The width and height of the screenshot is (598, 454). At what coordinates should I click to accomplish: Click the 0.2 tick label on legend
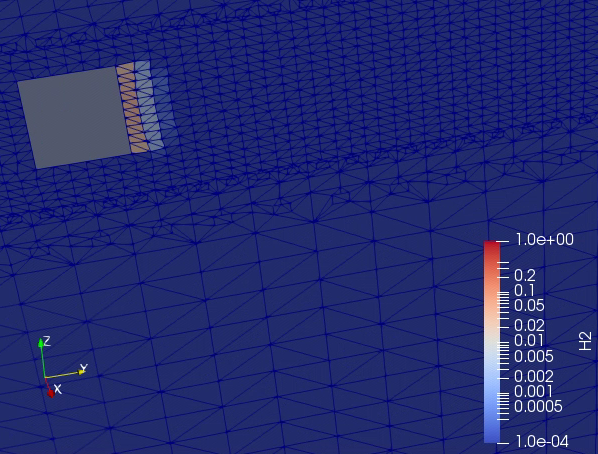pyautogui.click(x=525, y=275)
